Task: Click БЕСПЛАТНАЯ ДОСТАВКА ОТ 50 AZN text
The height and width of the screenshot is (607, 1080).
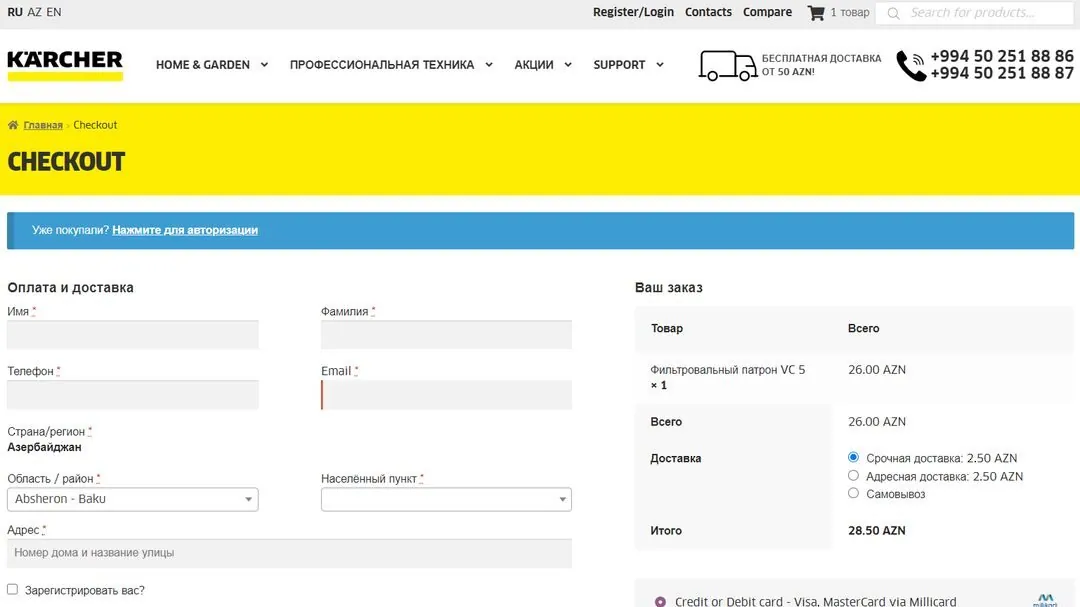Action: (821, 65)
